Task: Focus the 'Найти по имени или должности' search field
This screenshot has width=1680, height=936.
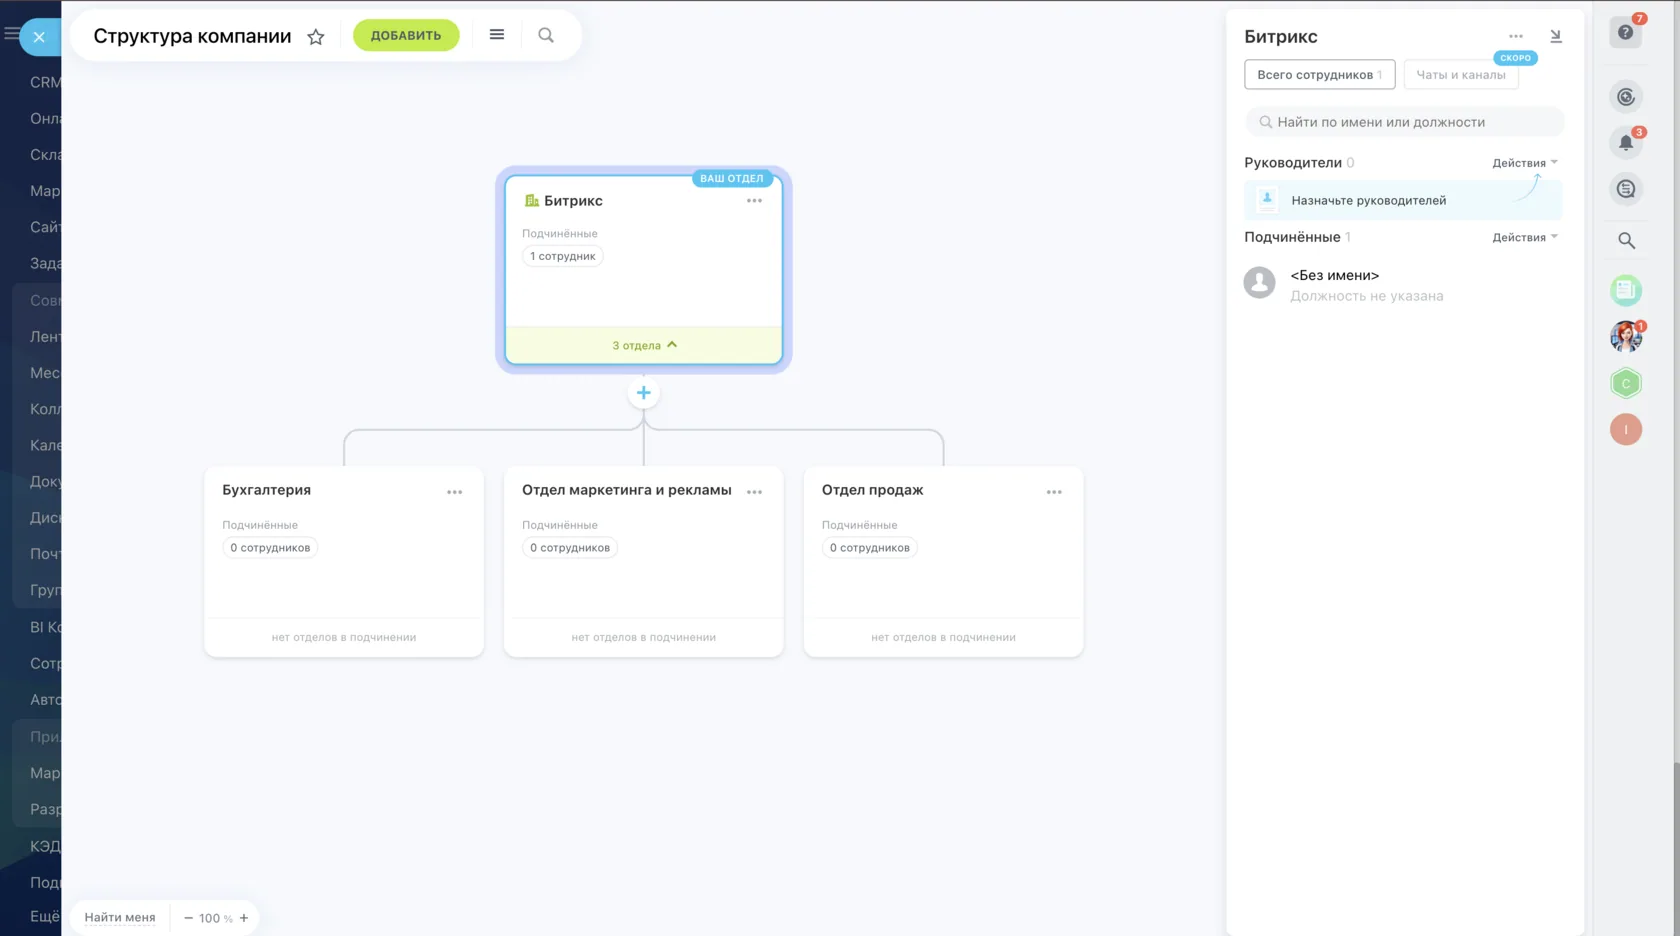Action: pyautogui.click(x=1404, y=122)
